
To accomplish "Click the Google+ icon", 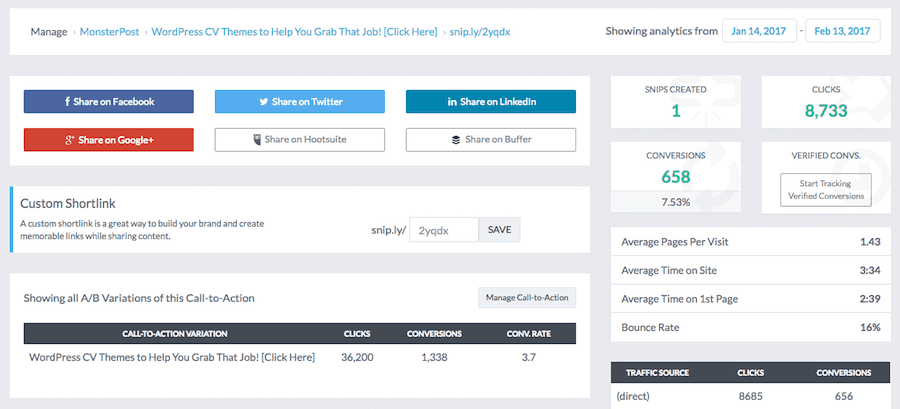I will tap(69, 140).
